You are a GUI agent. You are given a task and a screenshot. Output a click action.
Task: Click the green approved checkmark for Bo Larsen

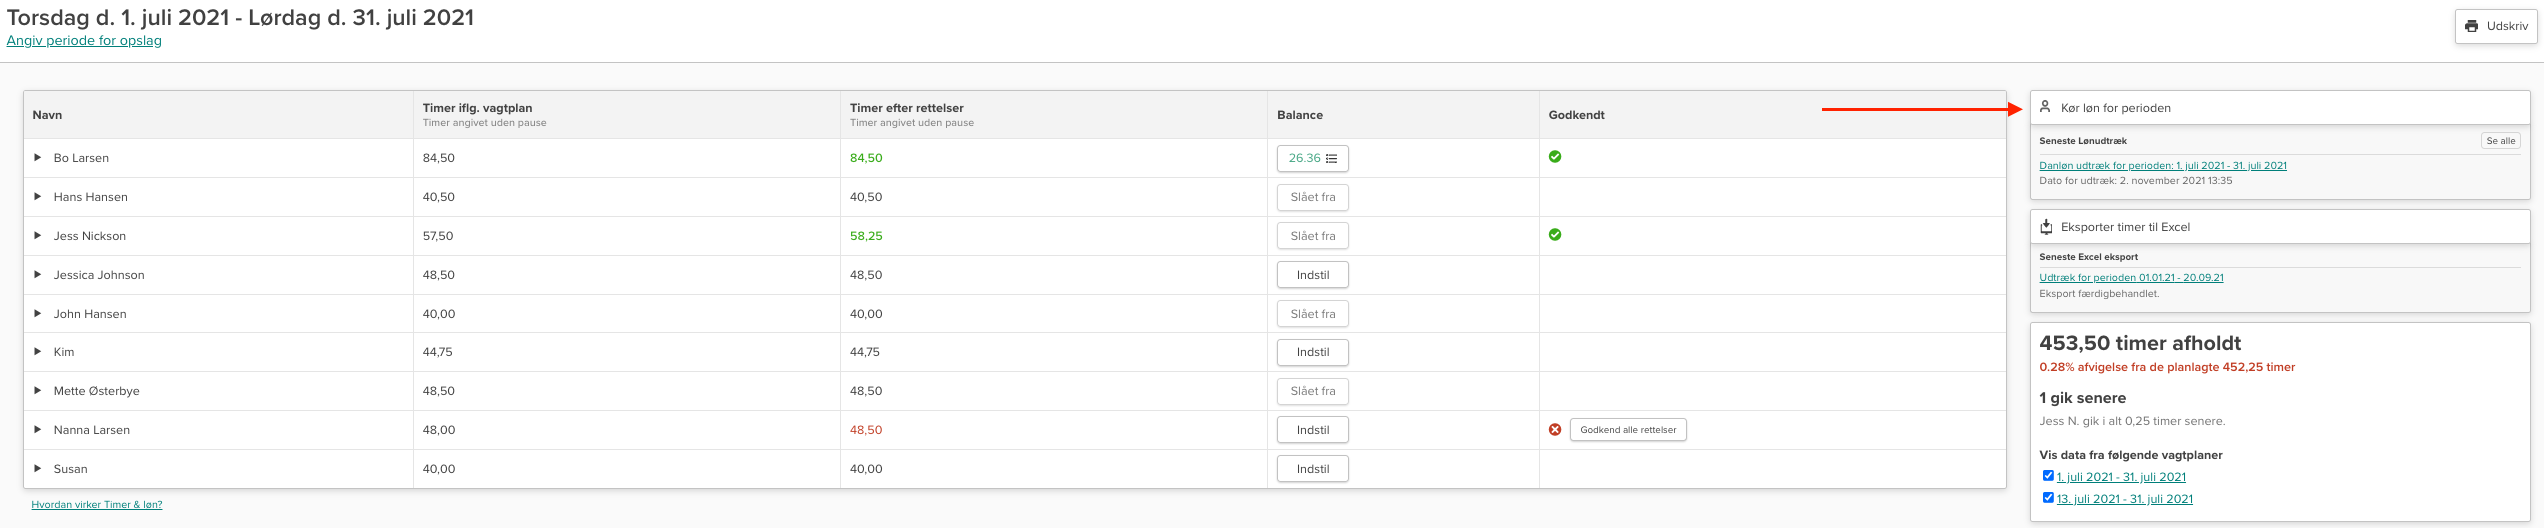pyautogui.click(x=1555, y=157)
